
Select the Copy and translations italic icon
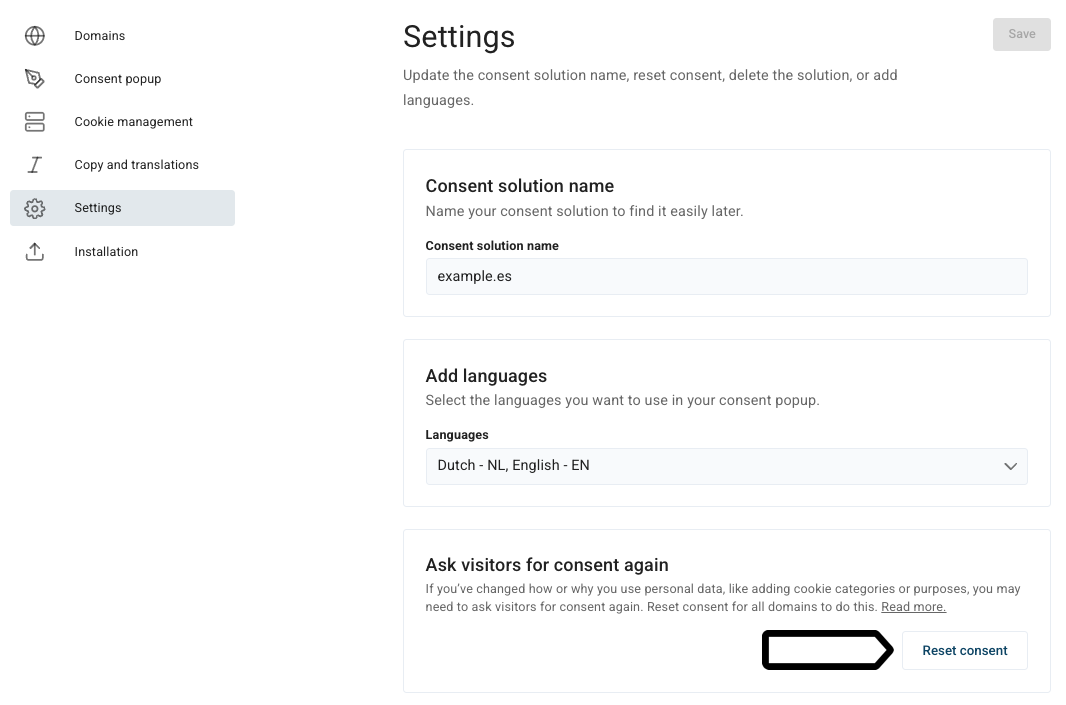click(35, 164)
